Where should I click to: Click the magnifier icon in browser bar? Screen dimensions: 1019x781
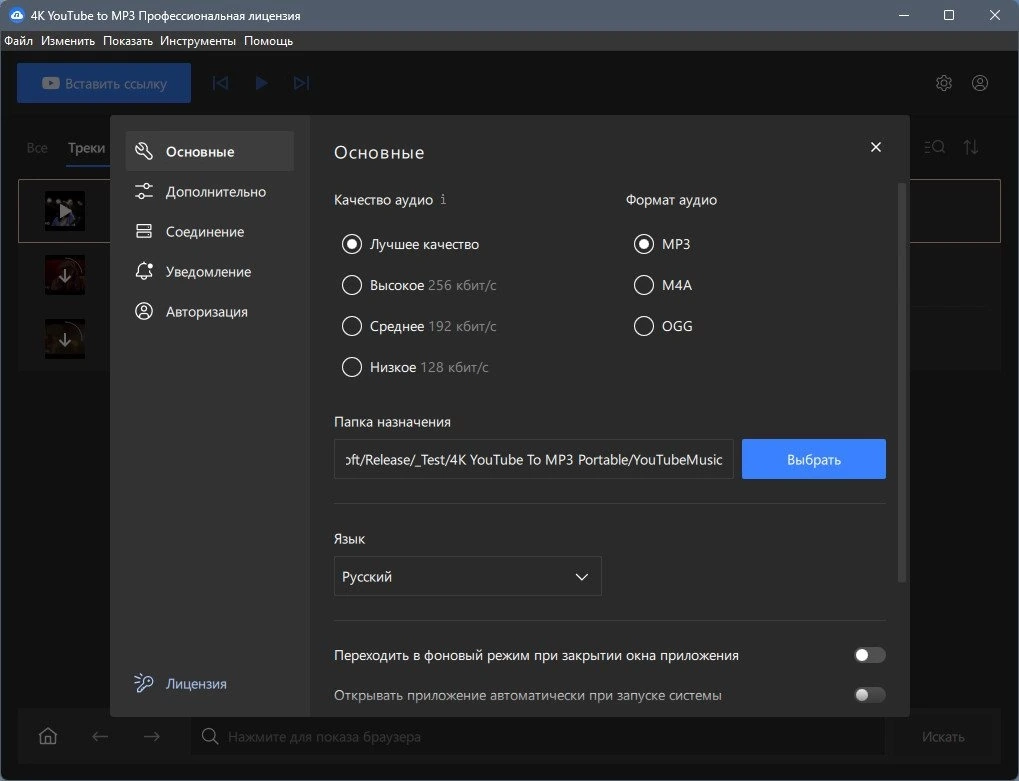click(x=209, y=736)
